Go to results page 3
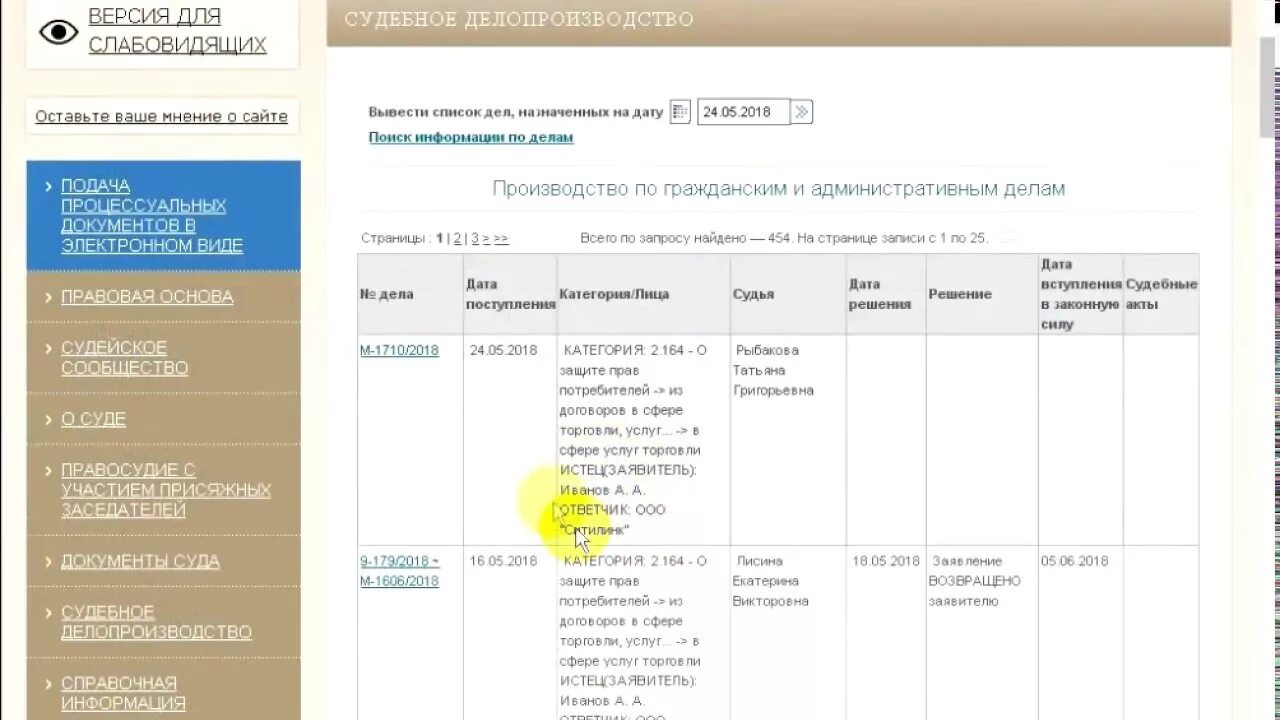This screenshot has width=1280, height=720. click(476, 238)
